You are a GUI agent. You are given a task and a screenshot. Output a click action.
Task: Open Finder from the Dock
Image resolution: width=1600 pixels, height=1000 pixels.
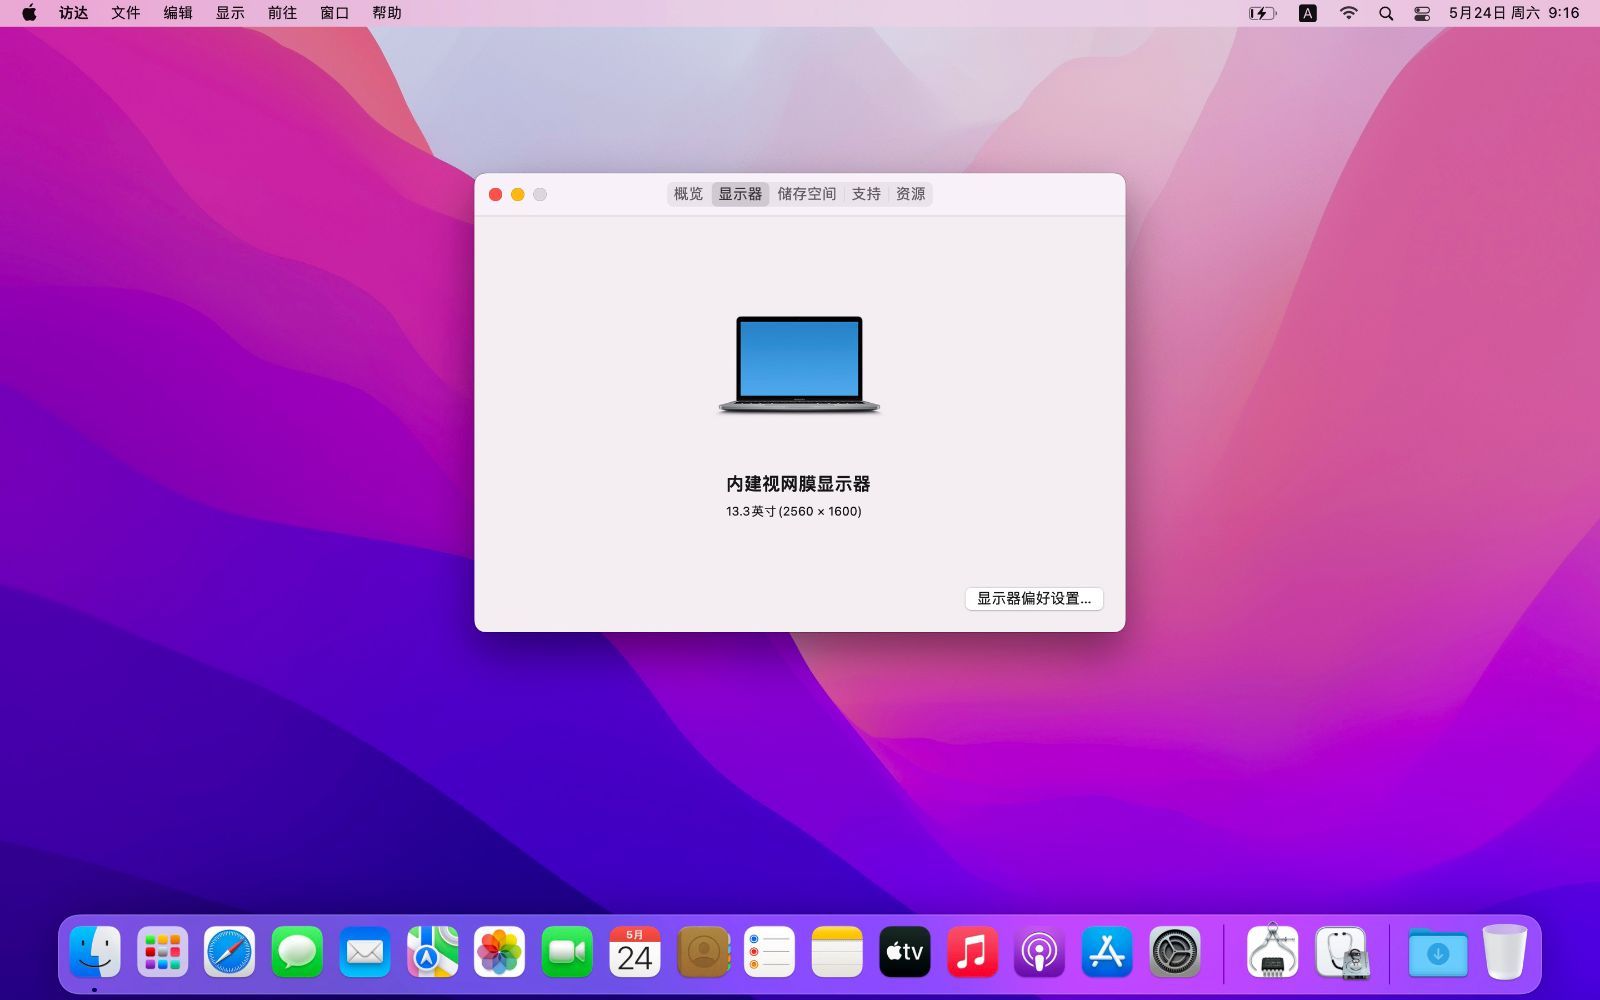coord(95,952)
